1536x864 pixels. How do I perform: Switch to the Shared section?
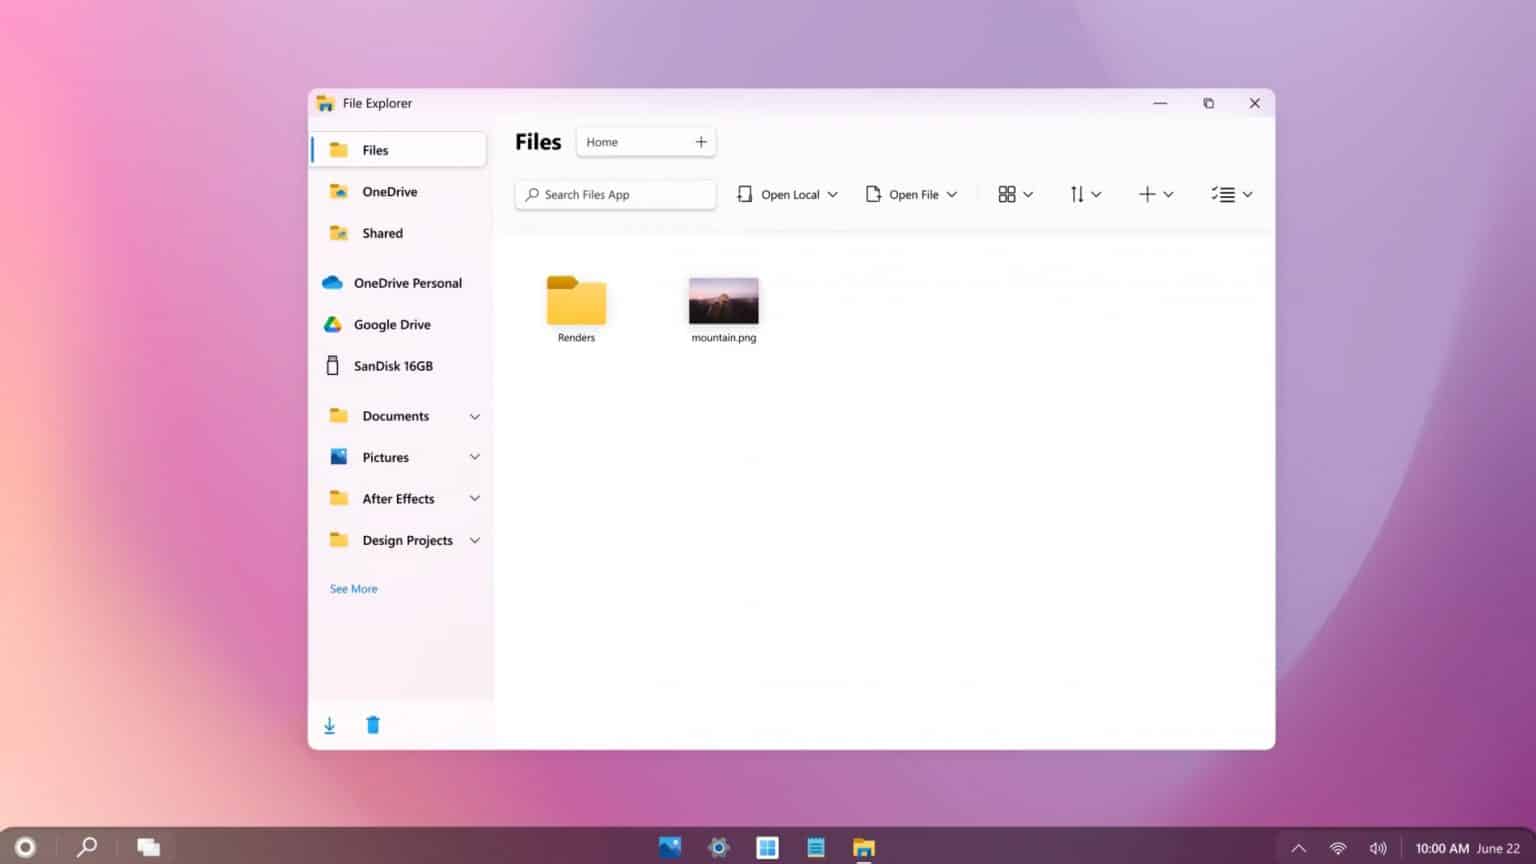click(x=382, y=233)
